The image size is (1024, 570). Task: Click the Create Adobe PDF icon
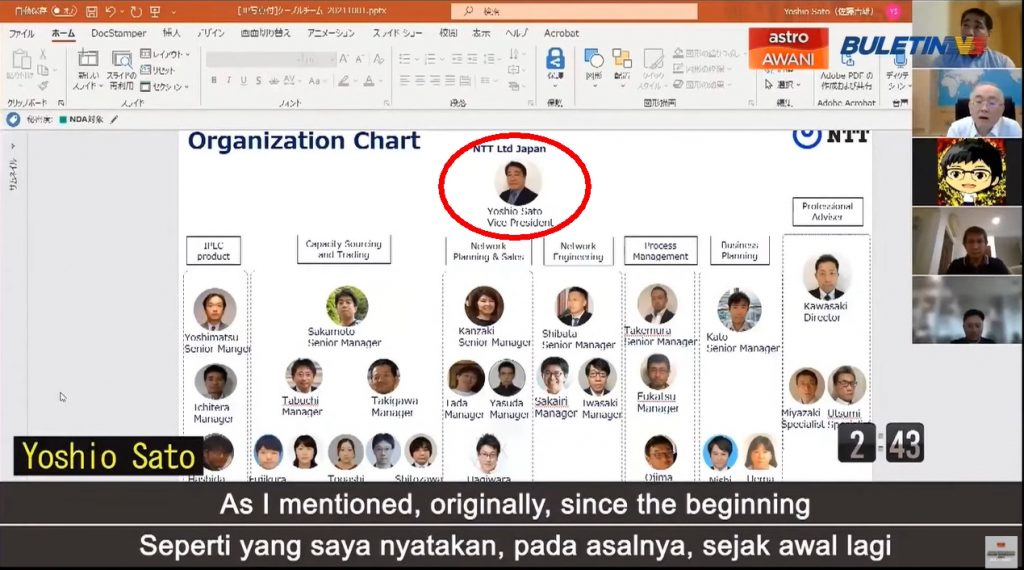tap(846, 62)
